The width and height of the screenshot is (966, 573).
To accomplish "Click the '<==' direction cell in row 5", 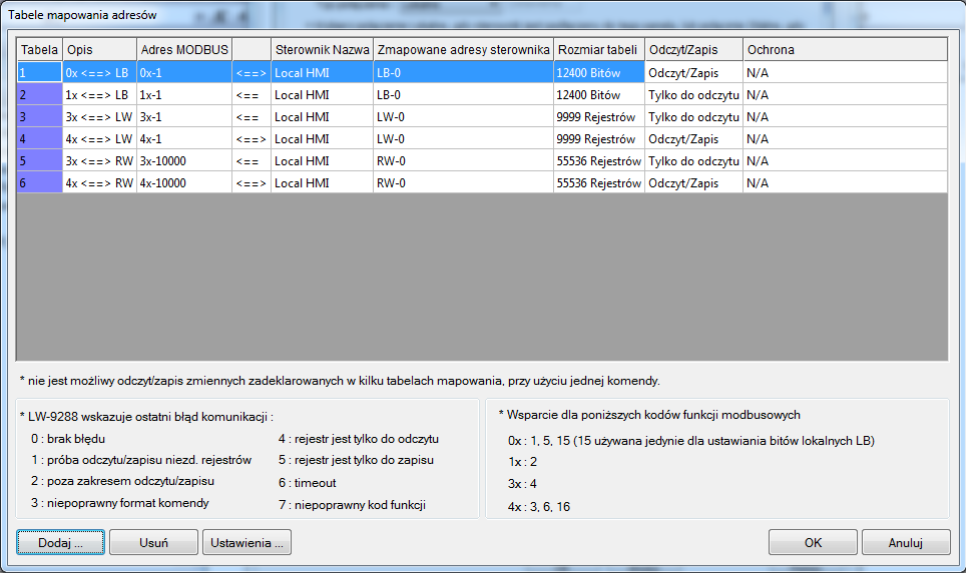I will (251, 161).
